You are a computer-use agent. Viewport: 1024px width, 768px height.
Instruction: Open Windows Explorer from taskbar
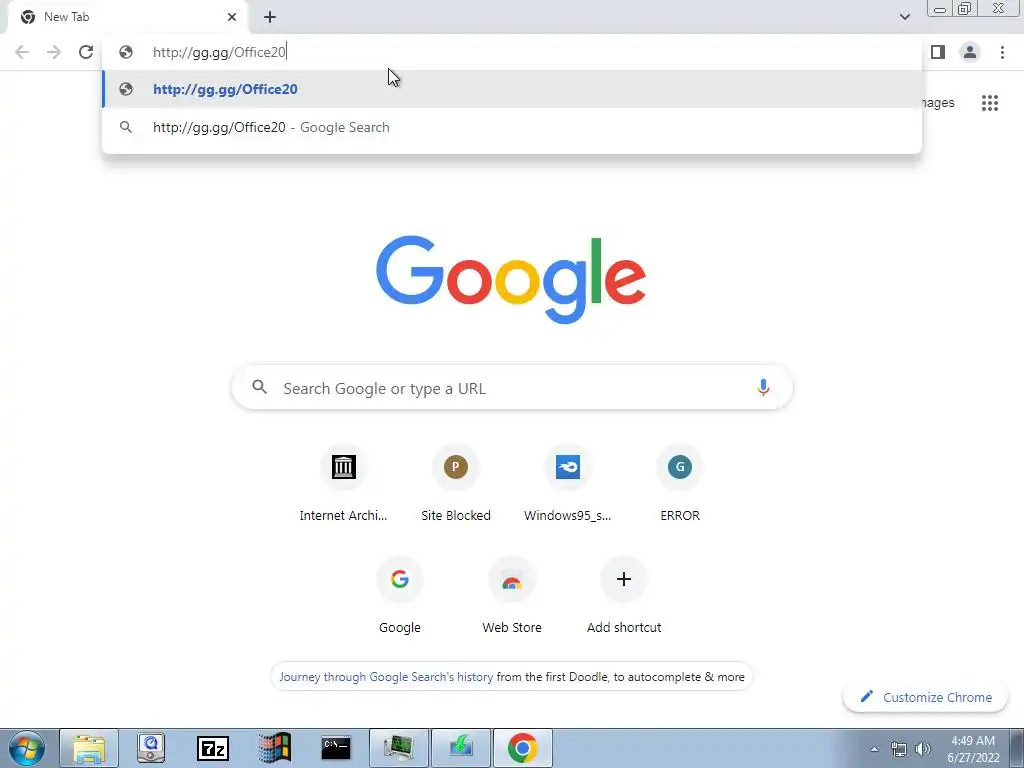tap(89, 748)
